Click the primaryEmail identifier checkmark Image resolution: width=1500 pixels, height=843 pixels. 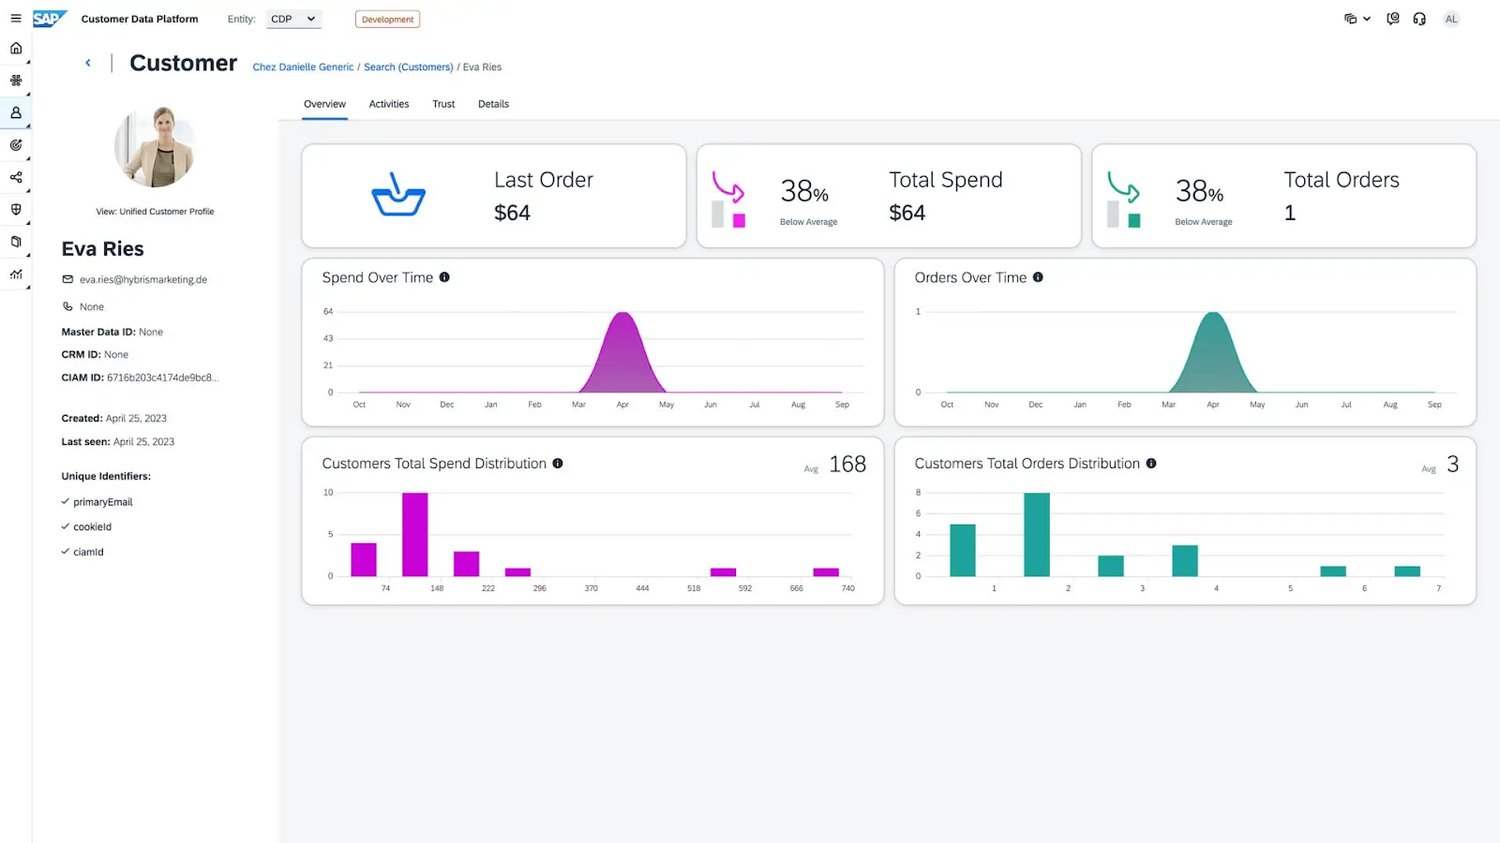click(65, 501)
